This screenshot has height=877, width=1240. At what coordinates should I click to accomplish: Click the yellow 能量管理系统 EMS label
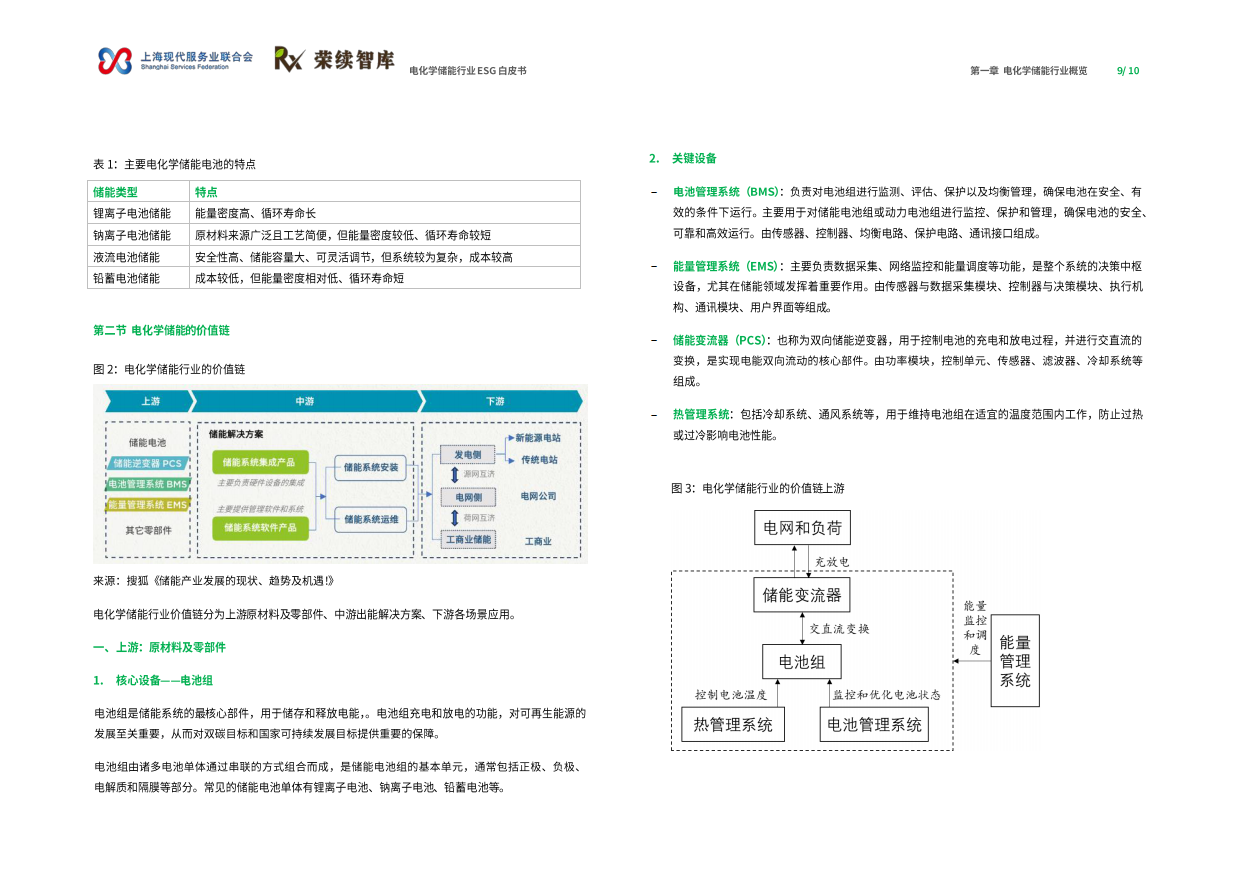(148, 502)
